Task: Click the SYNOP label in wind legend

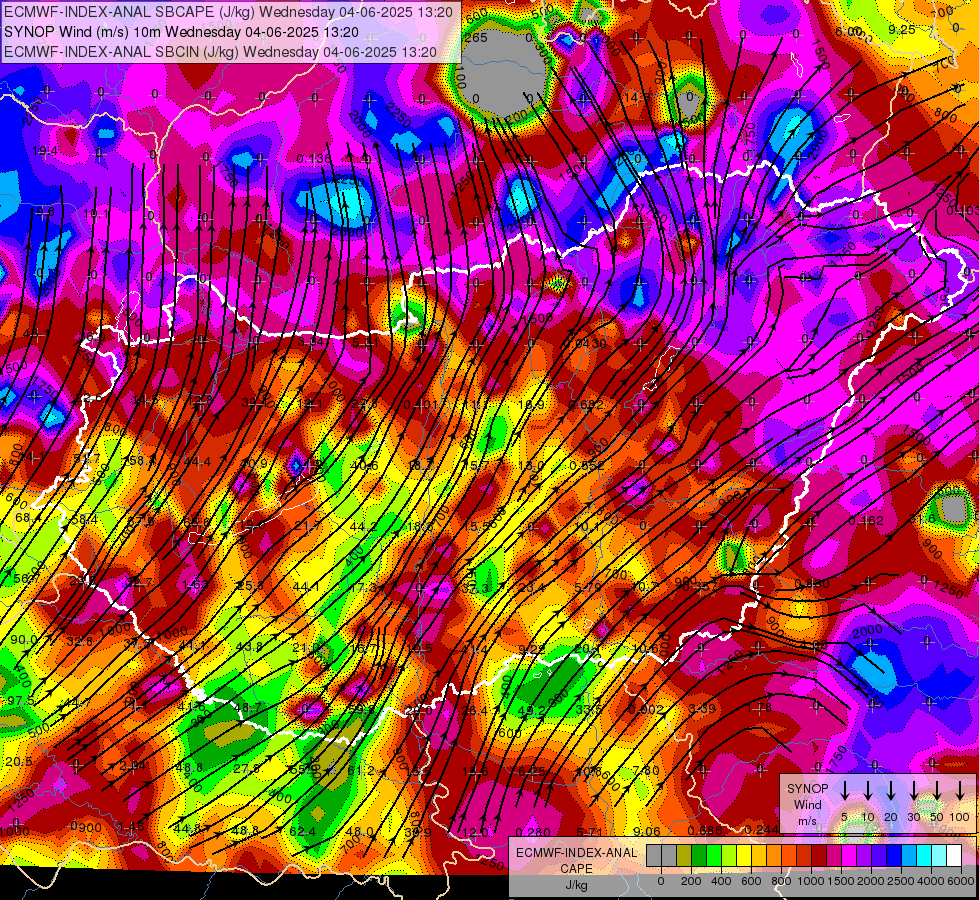Action: (x=807, y=788)
